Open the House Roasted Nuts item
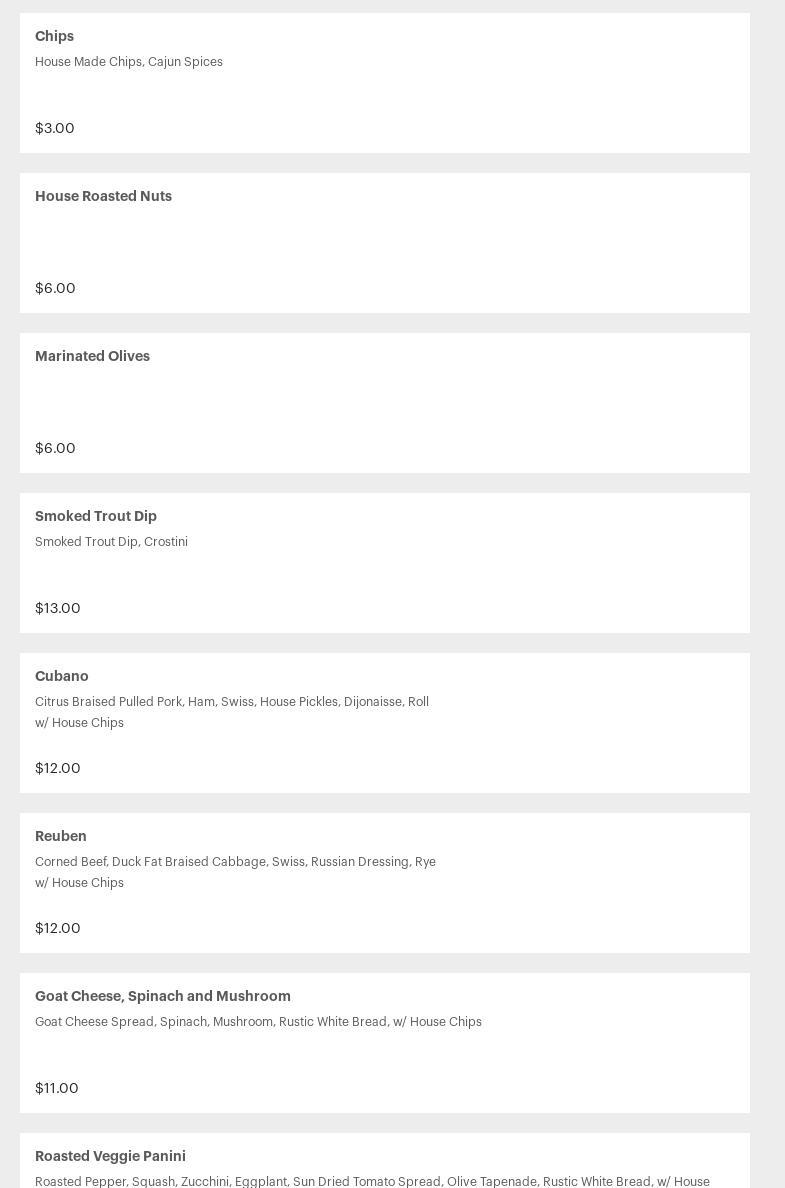The width and height of the screenshot is (785, 1188). pyautogui.click(x=103, y=196)
